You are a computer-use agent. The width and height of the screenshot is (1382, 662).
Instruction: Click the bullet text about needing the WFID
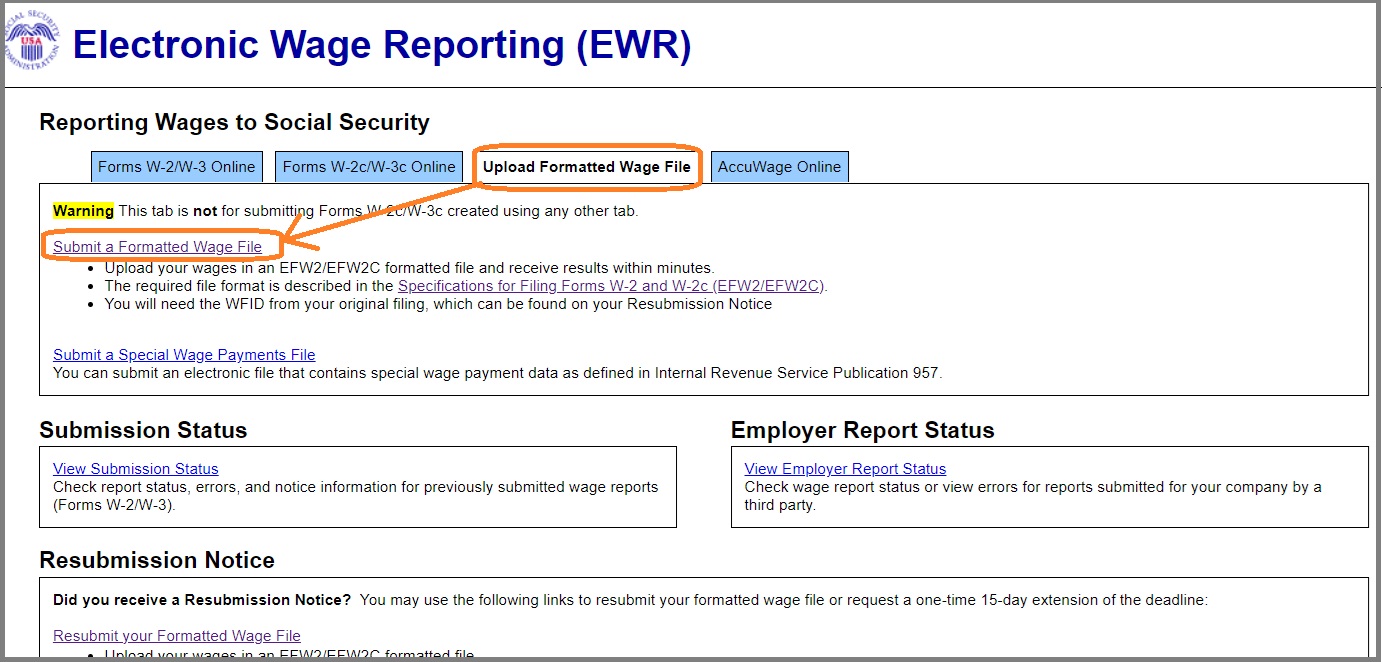click(438, 304)
